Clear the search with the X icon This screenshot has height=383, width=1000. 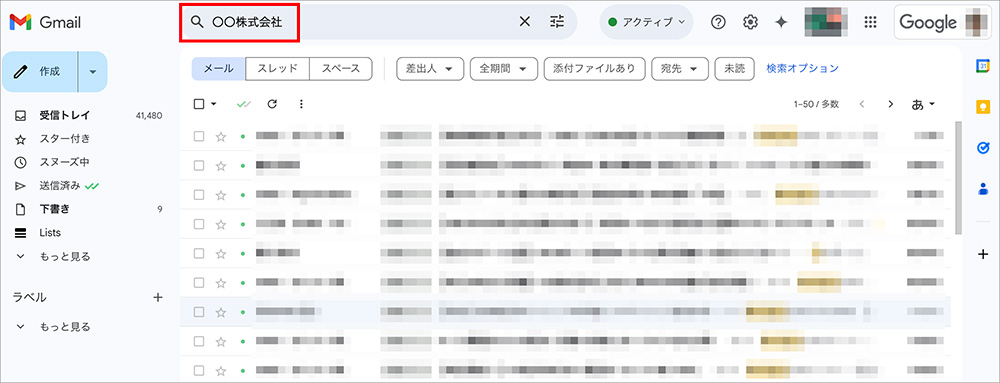[525, 22]
